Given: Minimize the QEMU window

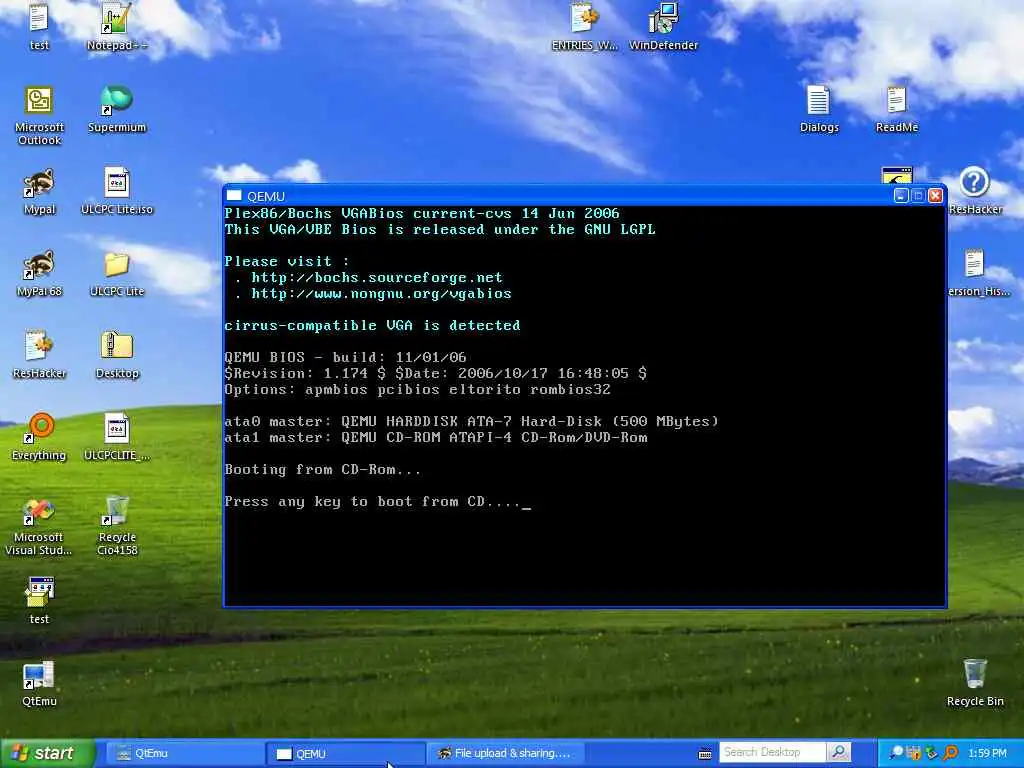Looking at the screenshot, I should tap(901, 195).
